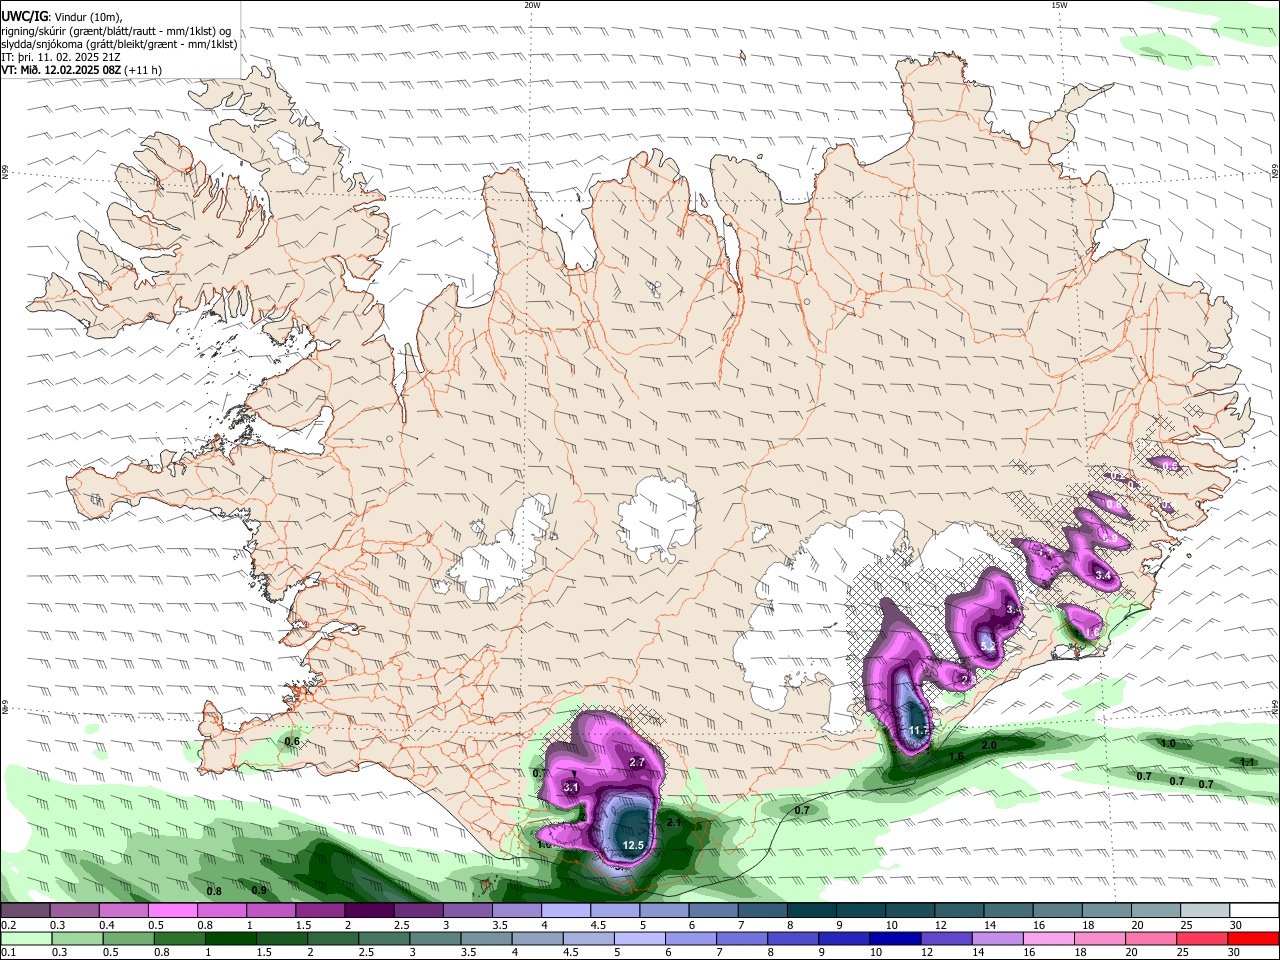
Task: Select the '2.7' value in the purple area
Action: click(636, 763)
